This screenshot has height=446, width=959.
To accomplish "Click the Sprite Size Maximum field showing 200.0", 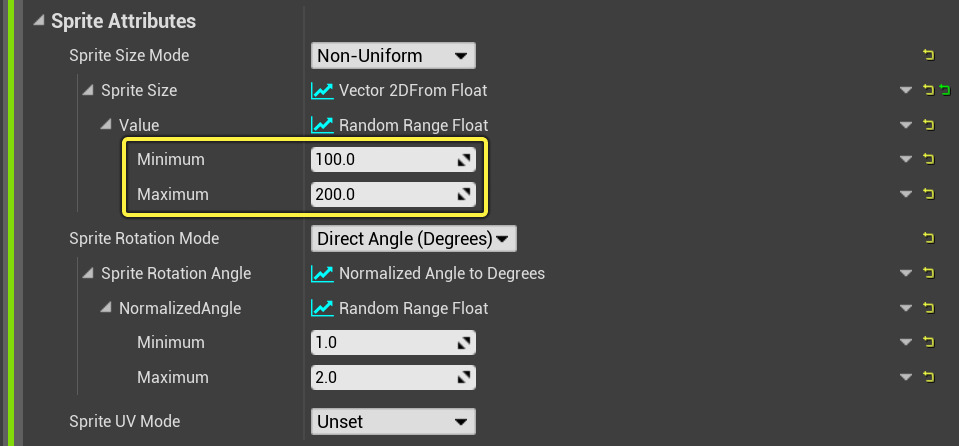I will pyautogui.click(x=384, y=194).
